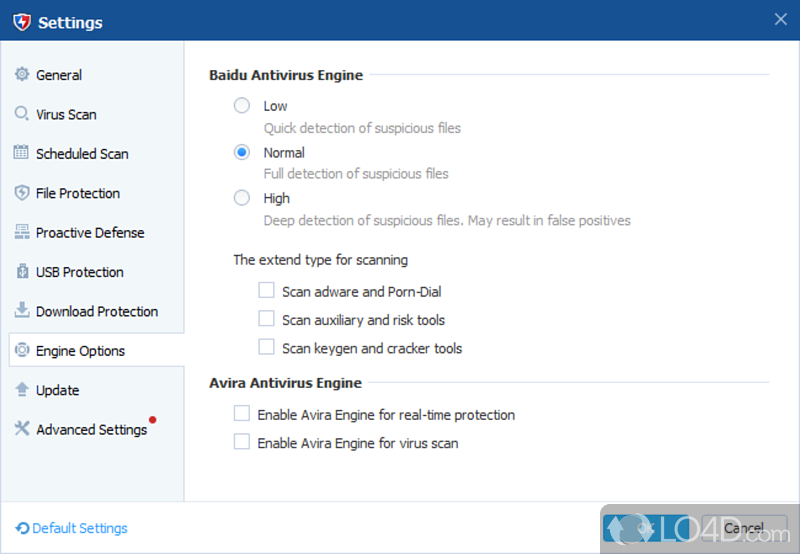800x554 pixels.
Task: Click the Download Protection arrow icon
Action: pos(22,311)
